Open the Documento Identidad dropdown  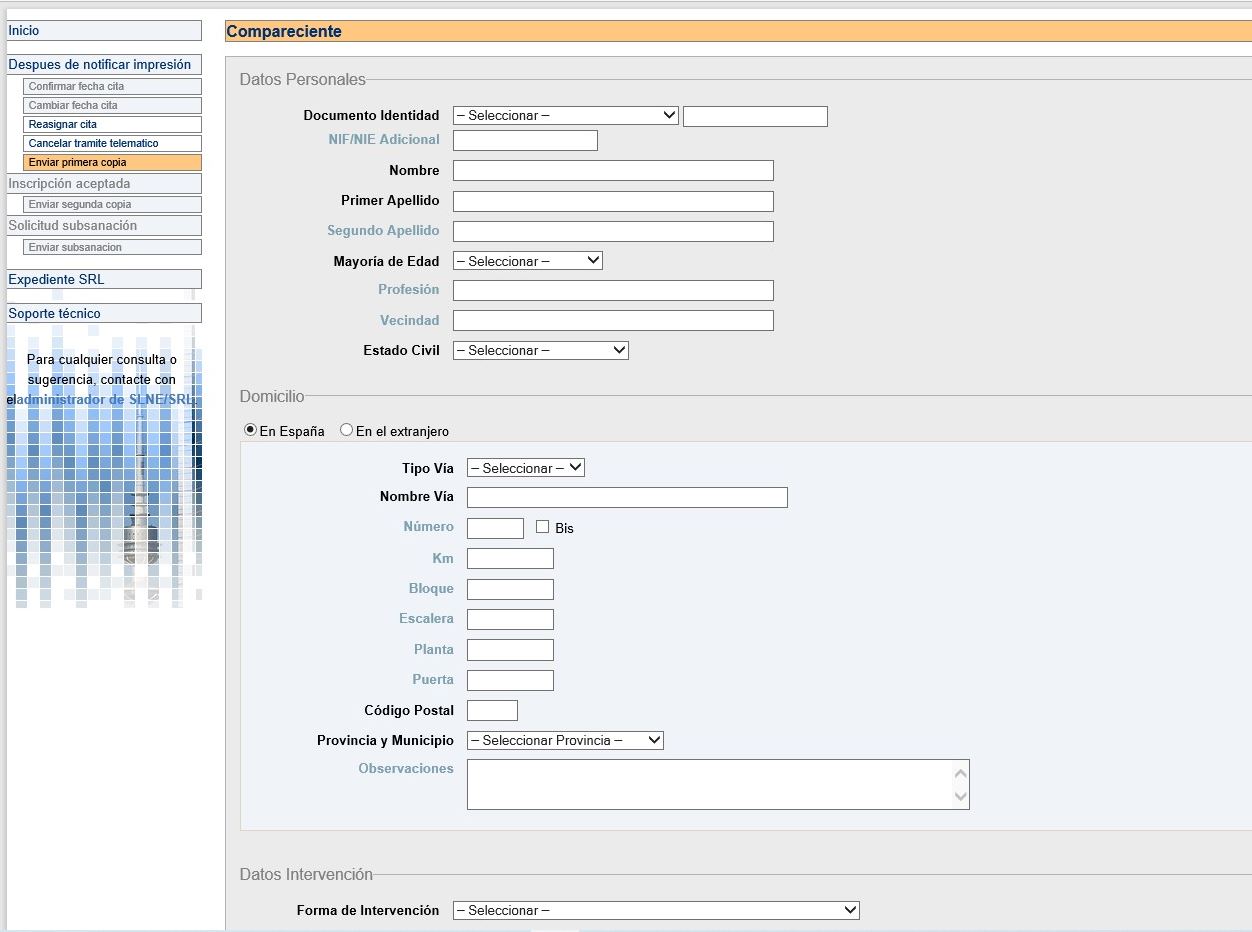(565, 116)
